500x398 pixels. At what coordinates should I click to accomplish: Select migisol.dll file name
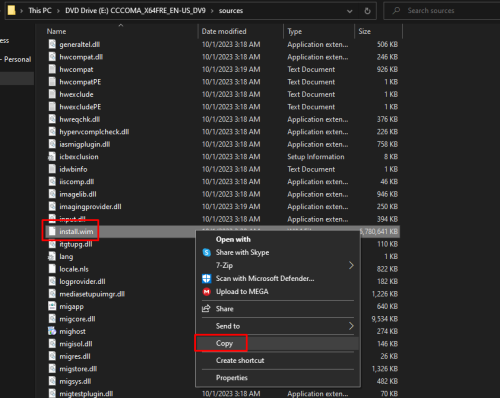pos(76,344)
